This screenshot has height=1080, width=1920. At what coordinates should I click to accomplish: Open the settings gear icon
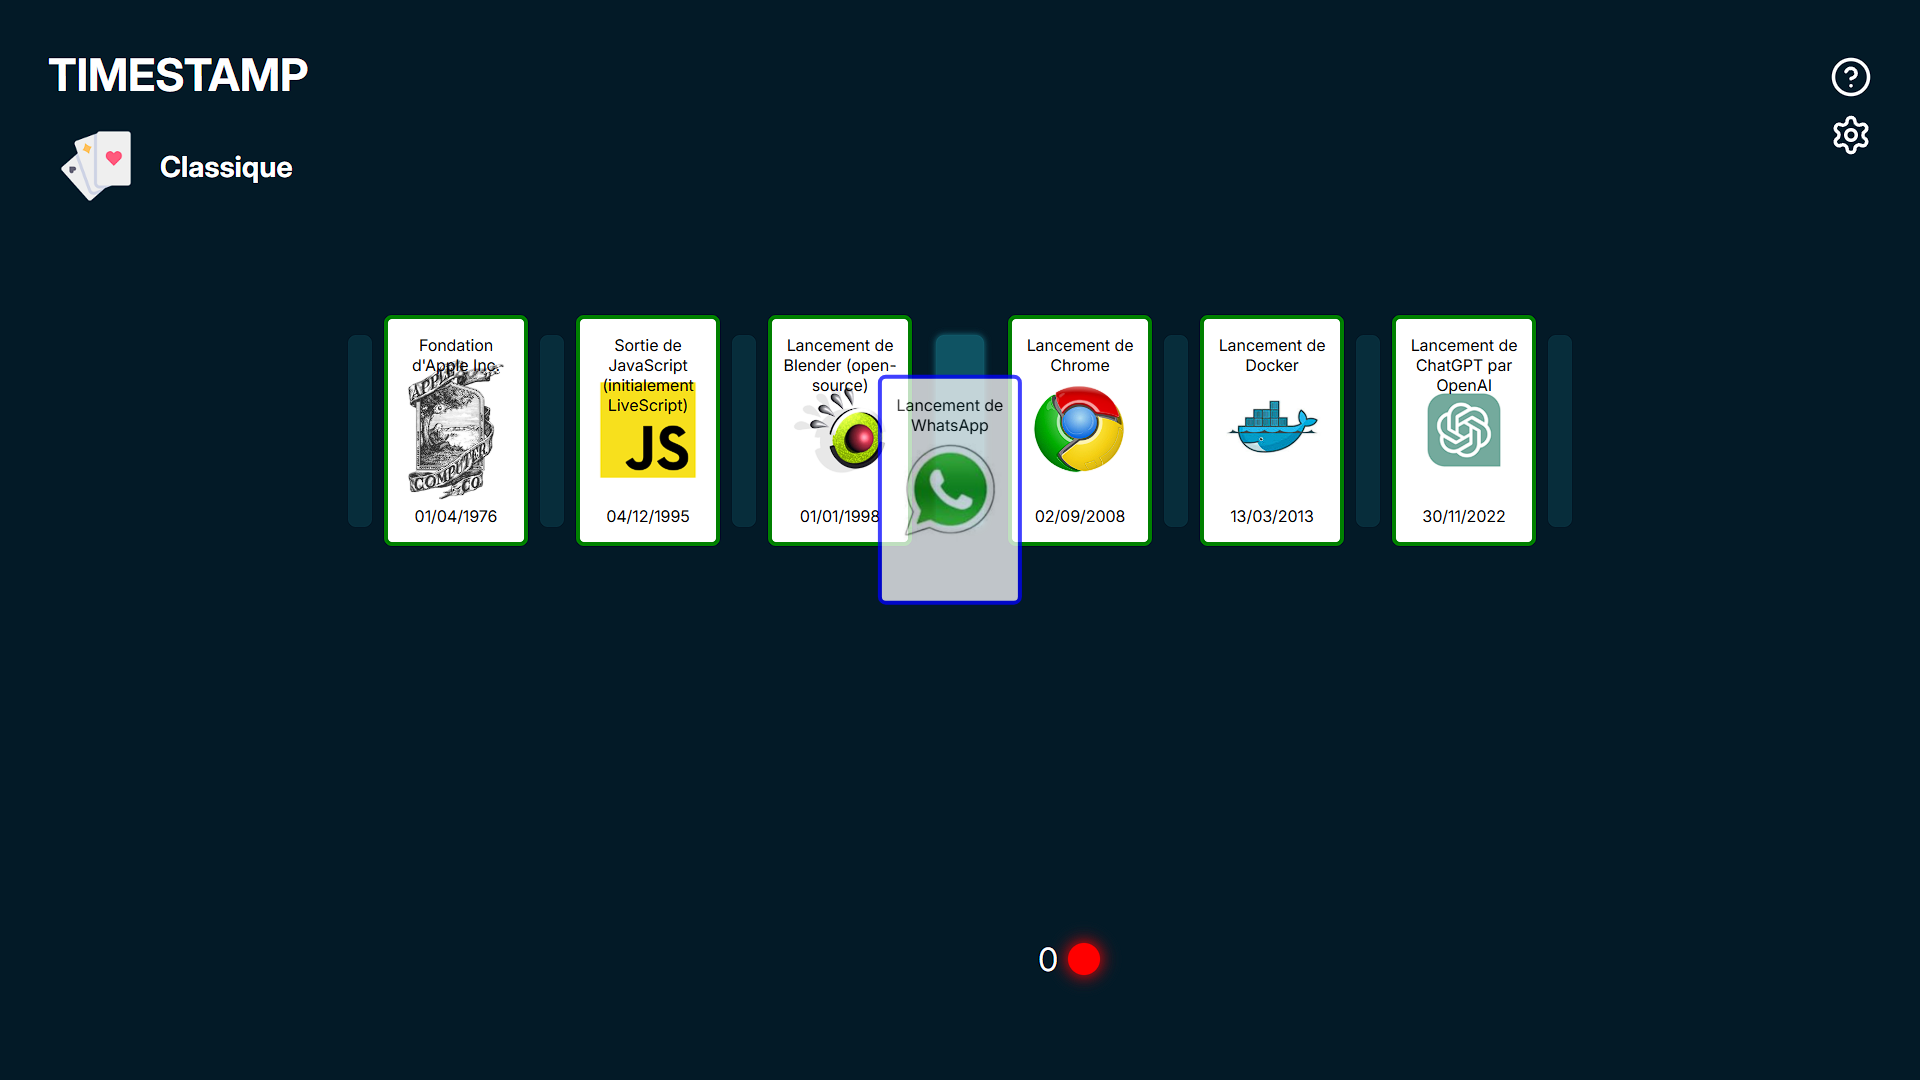[x=1850, y=135]
